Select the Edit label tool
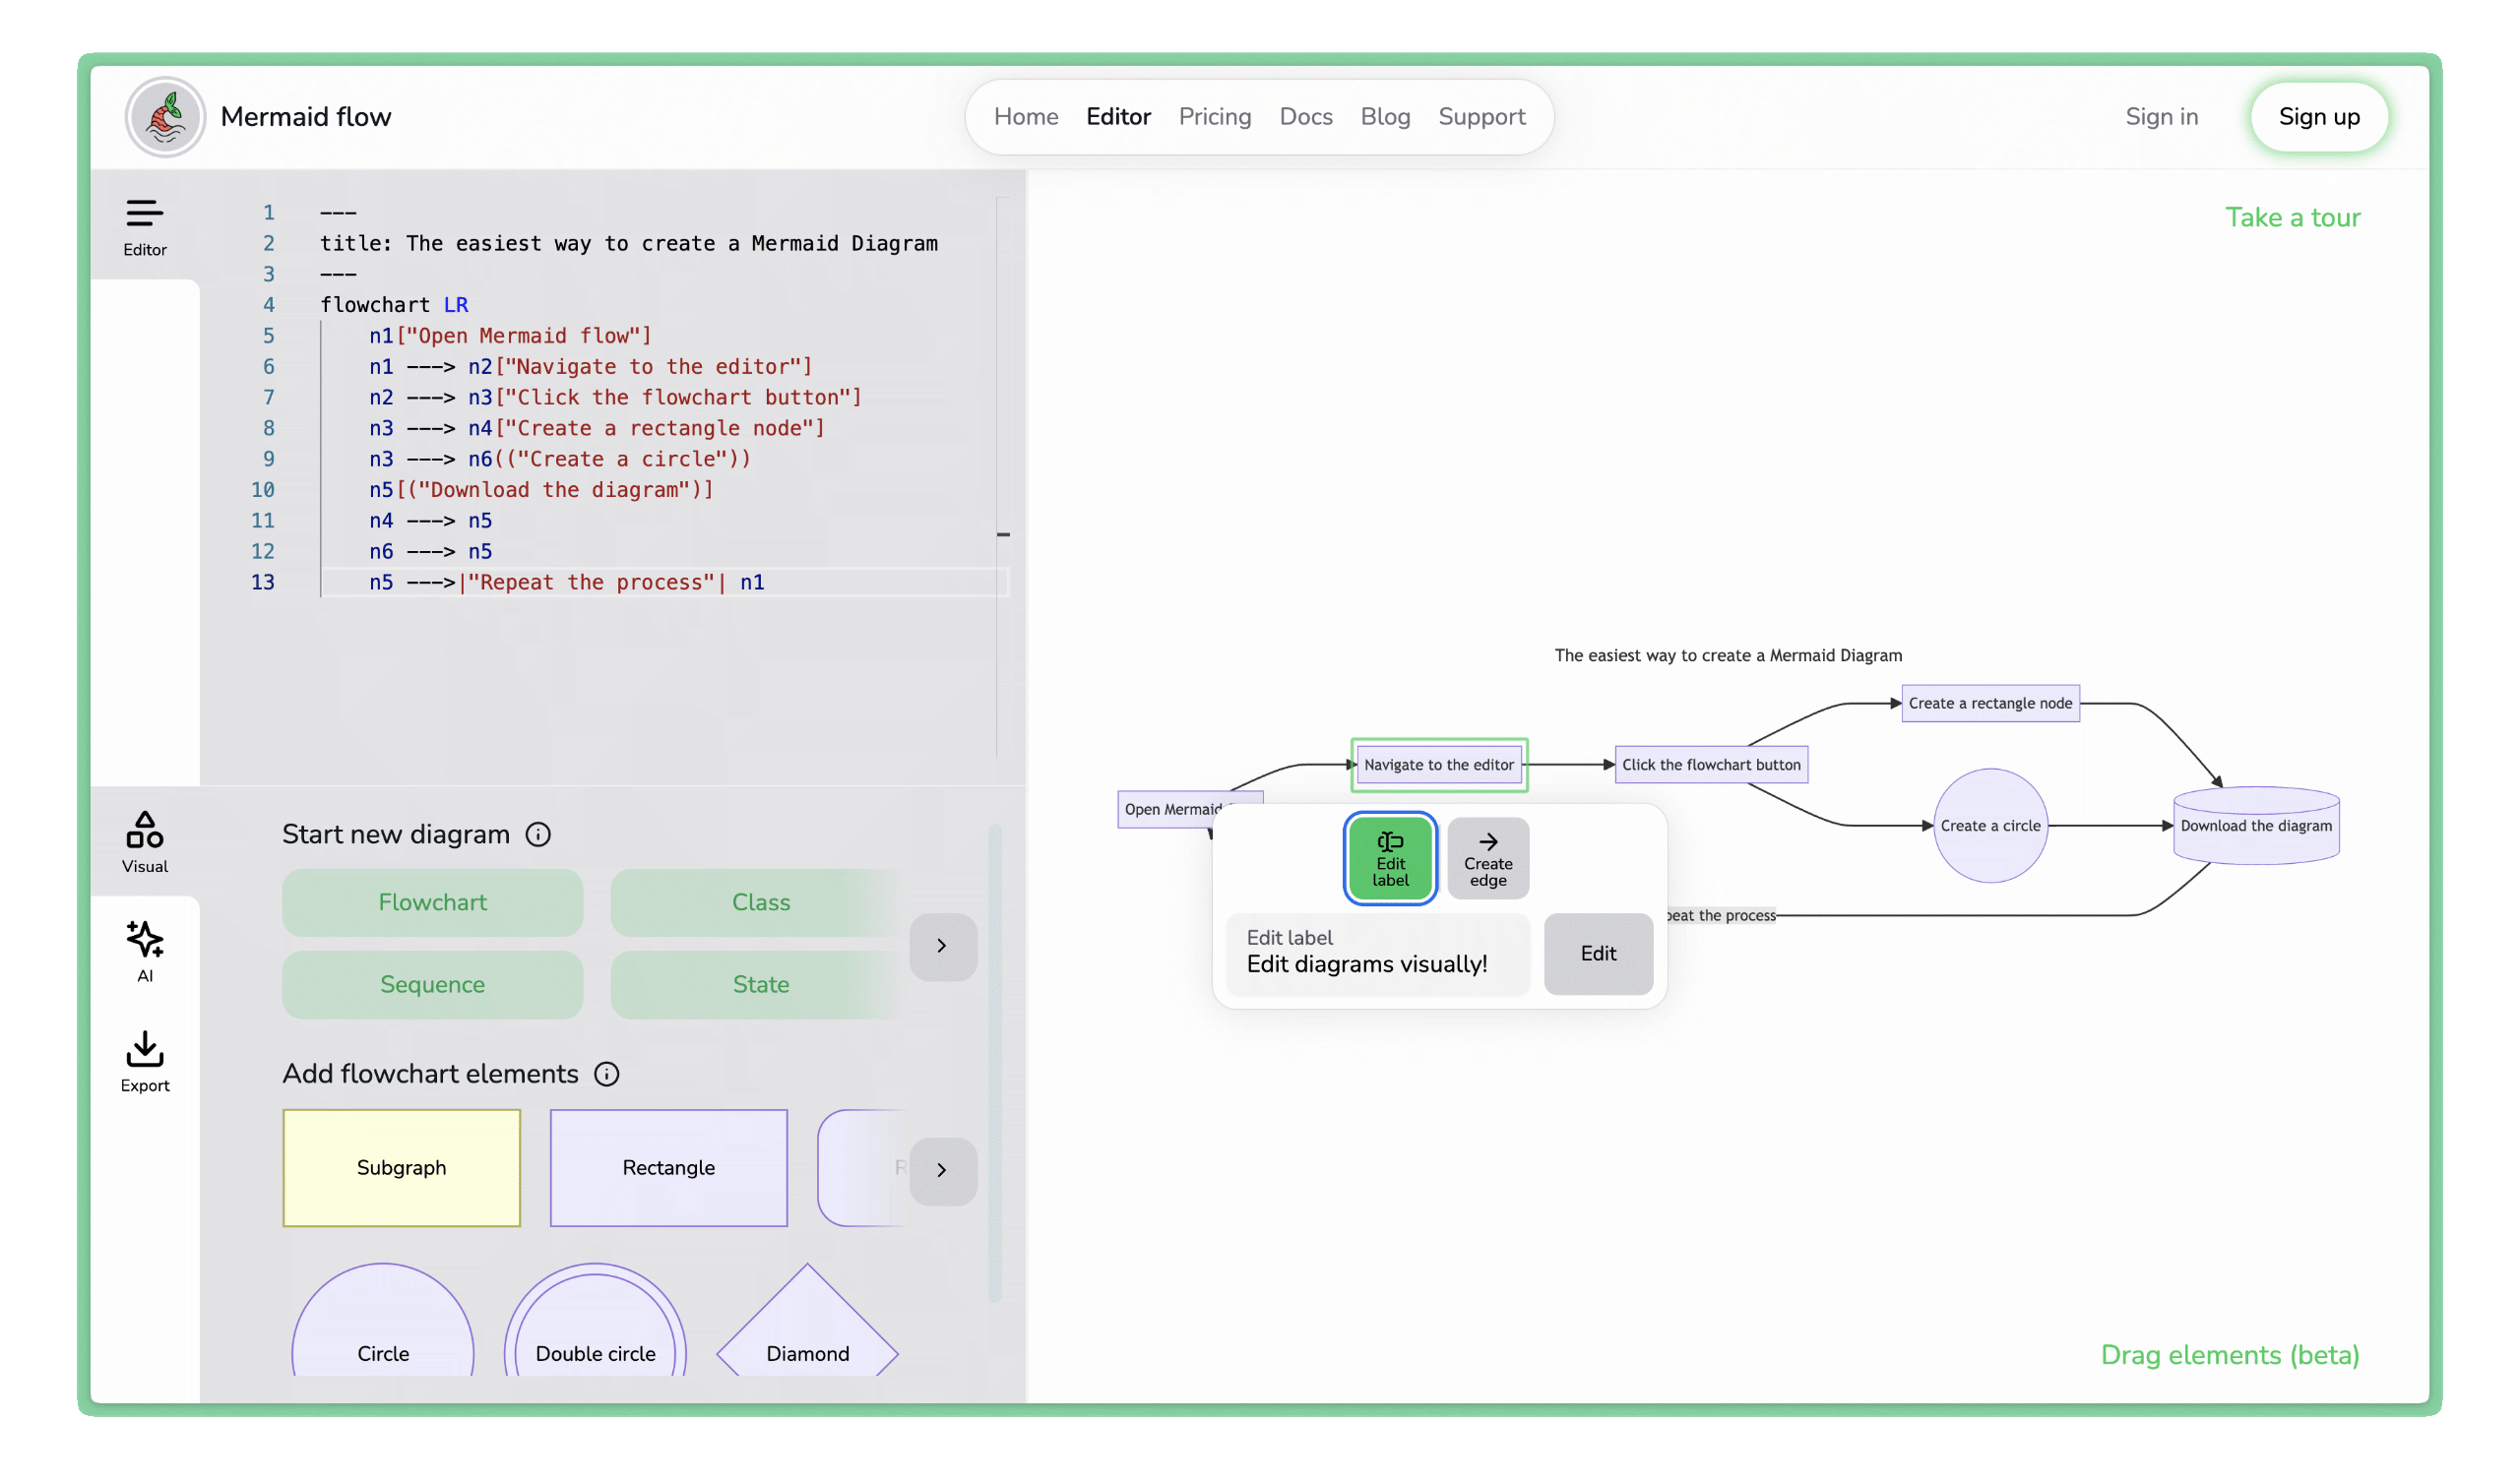 (x=1389, y=857)
